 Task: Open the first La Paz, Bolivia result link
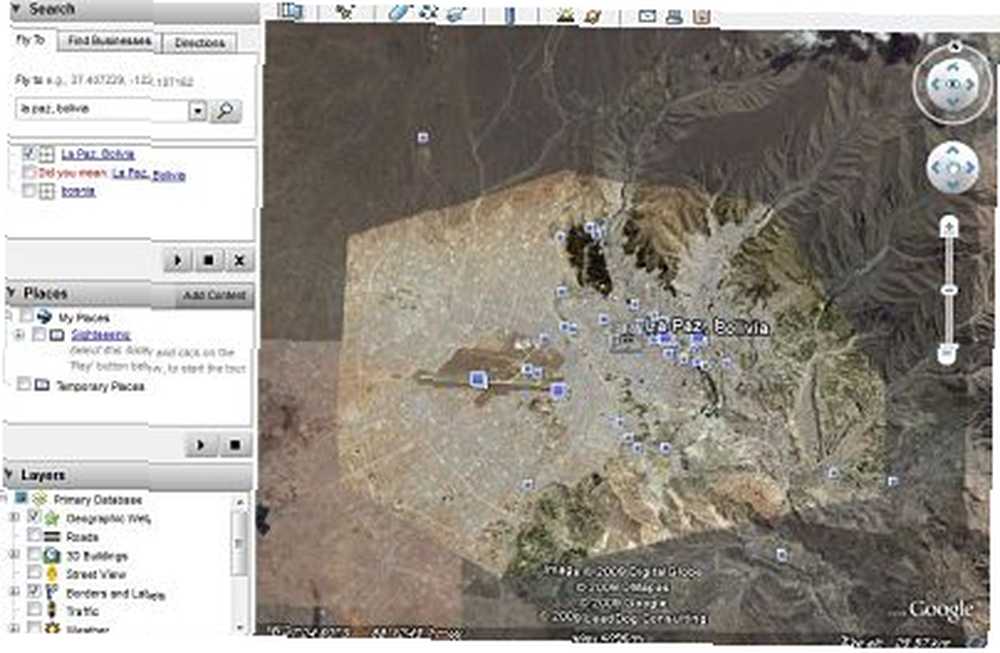point(98,154)
